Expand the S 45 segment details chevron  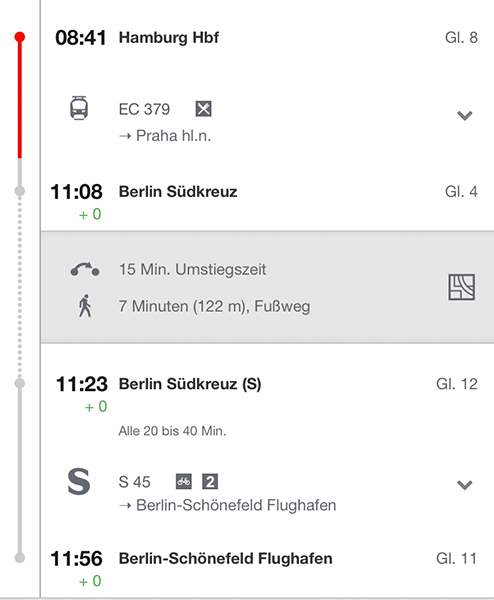point(465,485)
